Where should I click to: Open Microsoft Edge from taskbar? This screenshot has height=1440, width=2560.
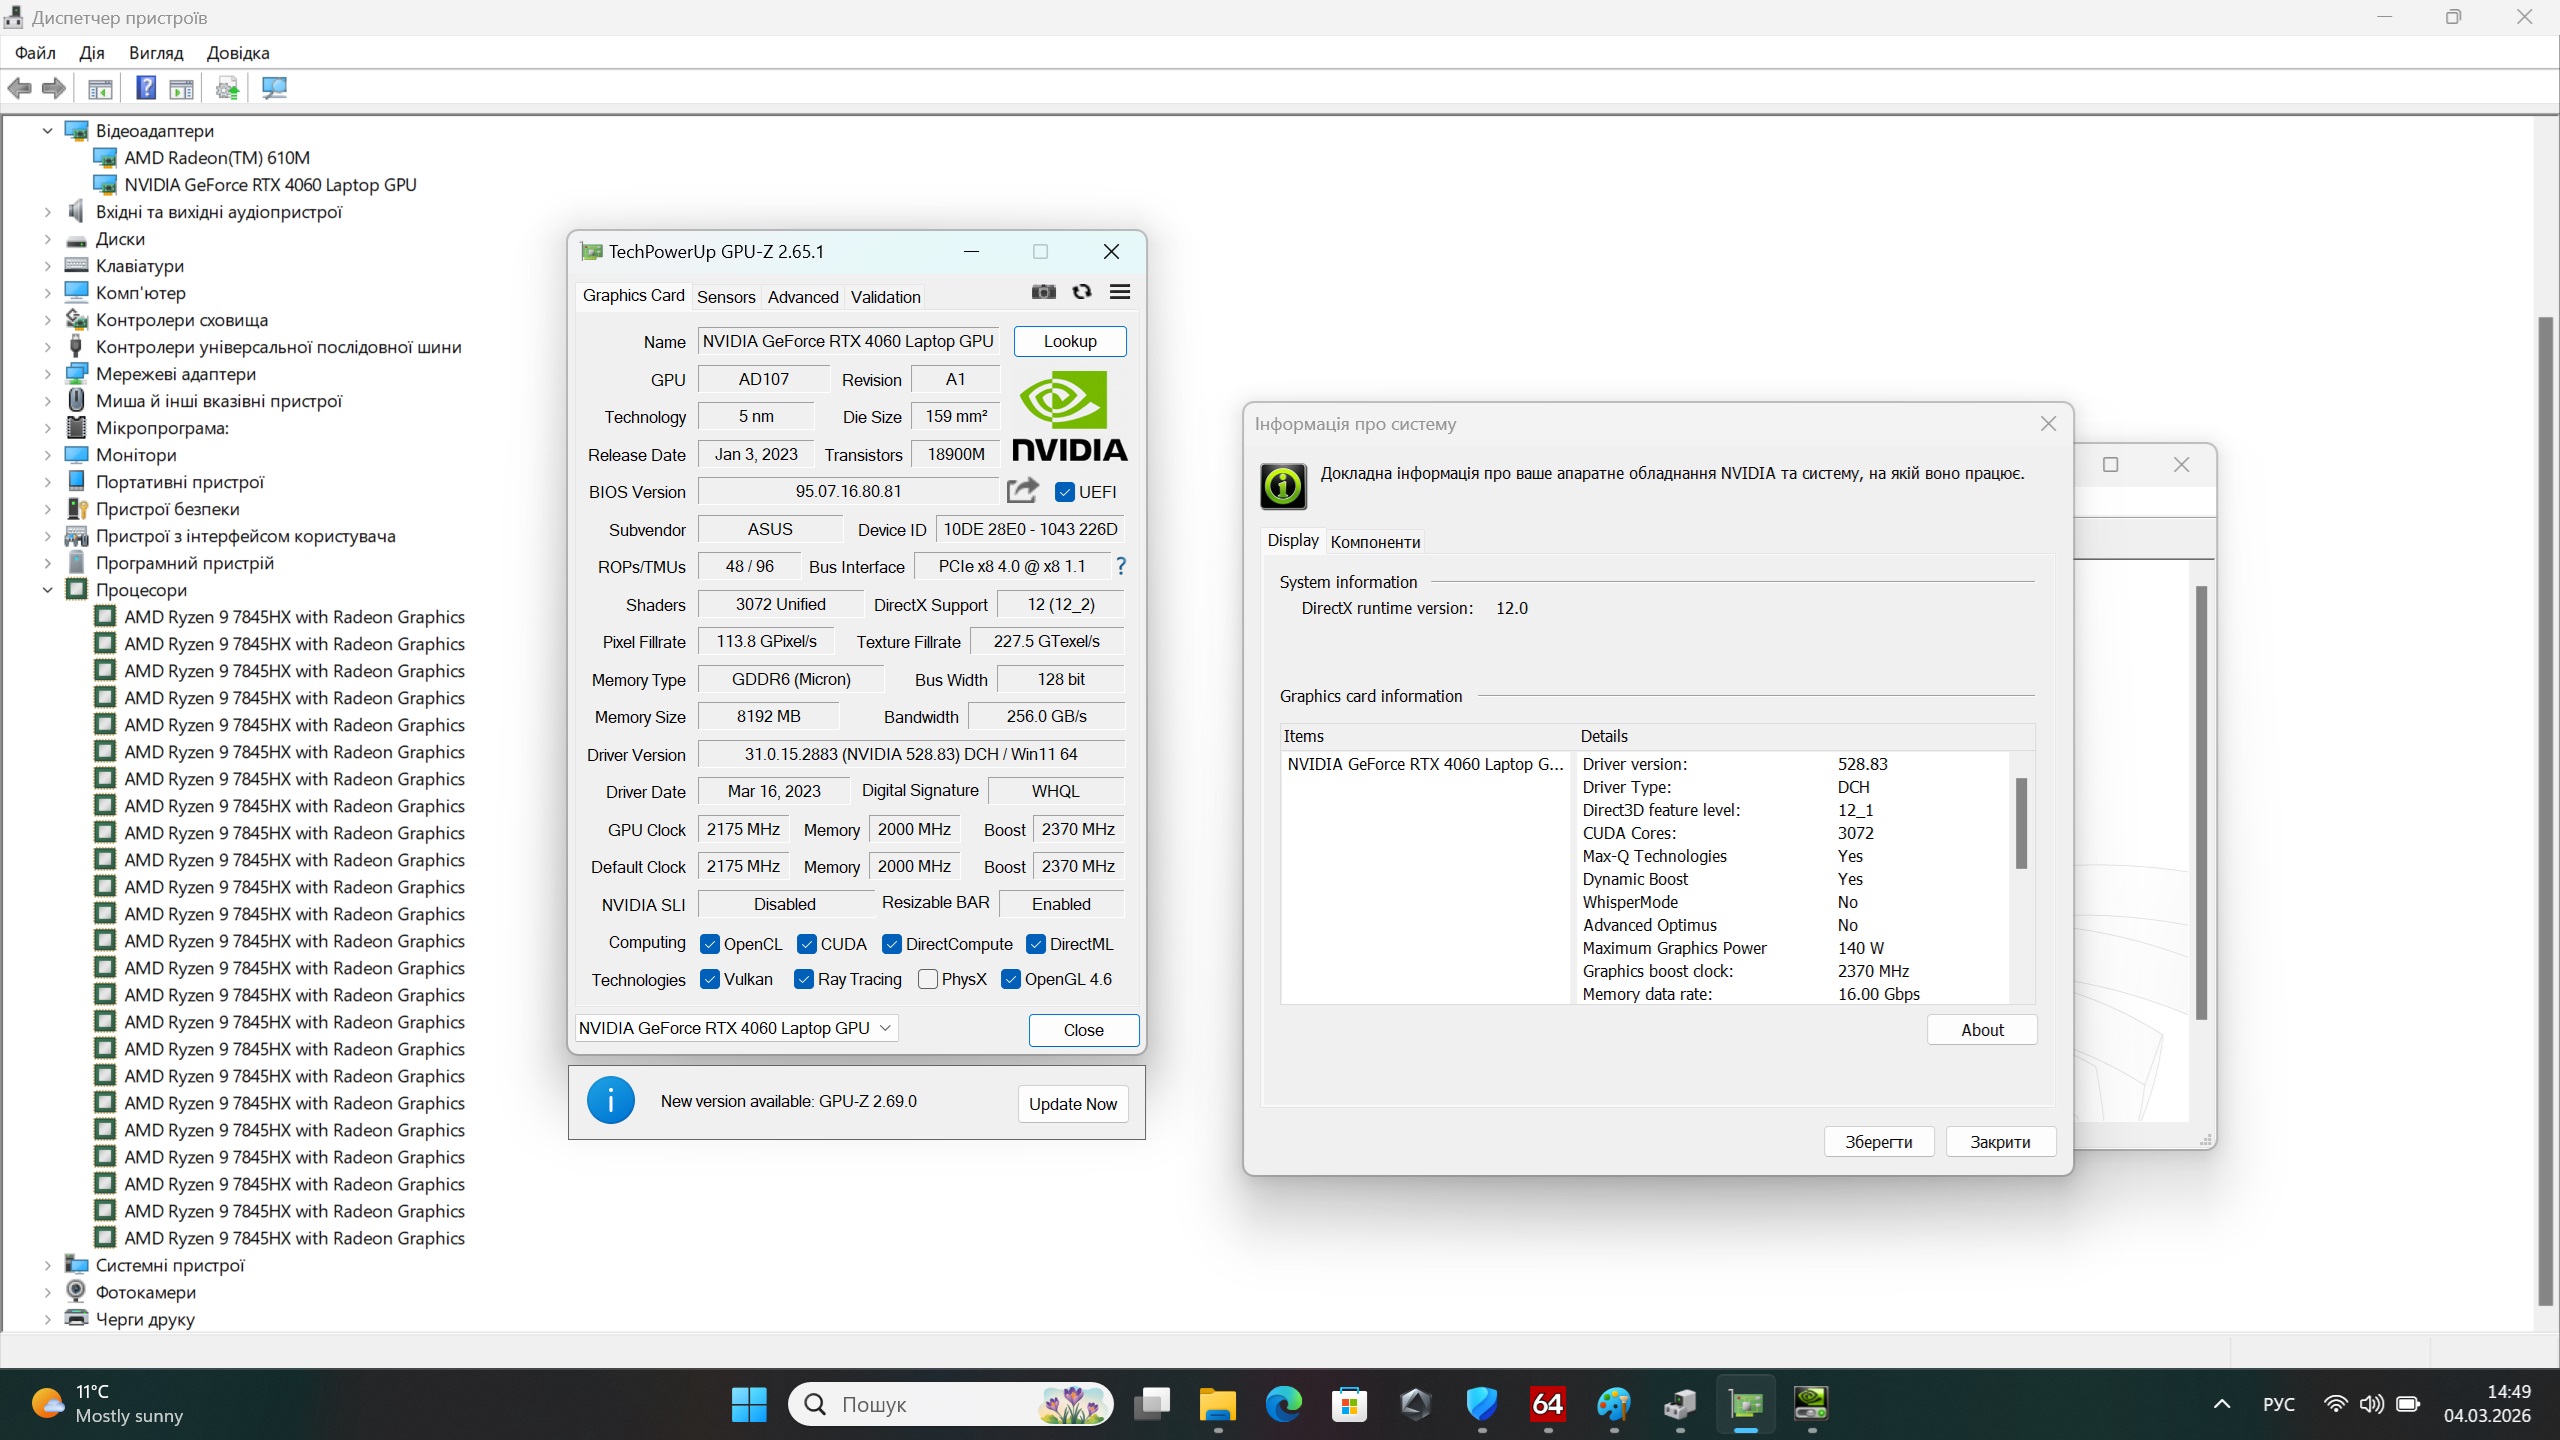pyautogui.click(x=1283, y=1404)
